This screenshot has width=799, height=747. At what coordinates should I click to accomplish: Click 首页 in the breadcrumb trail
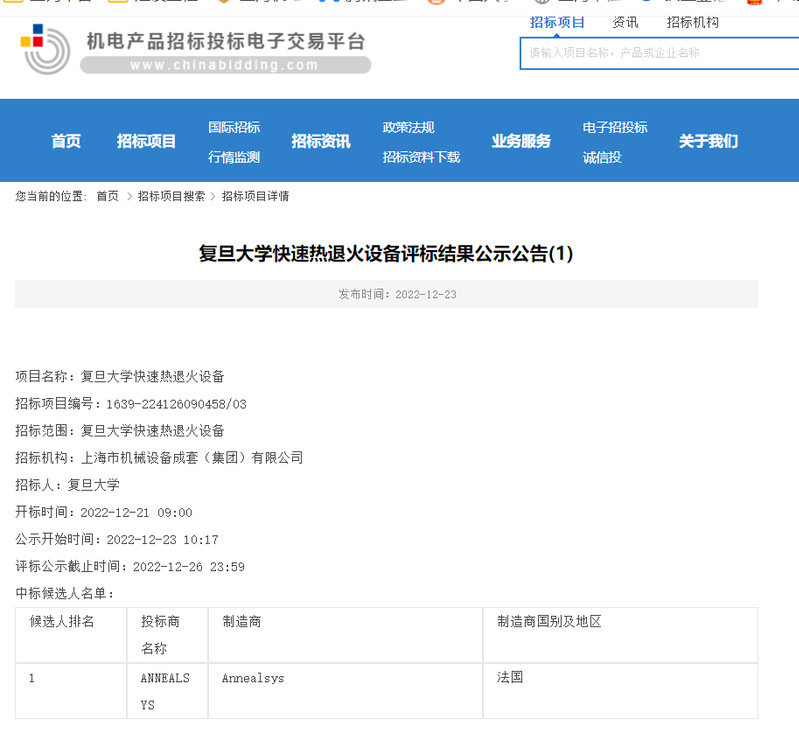[x=107, y=196]
